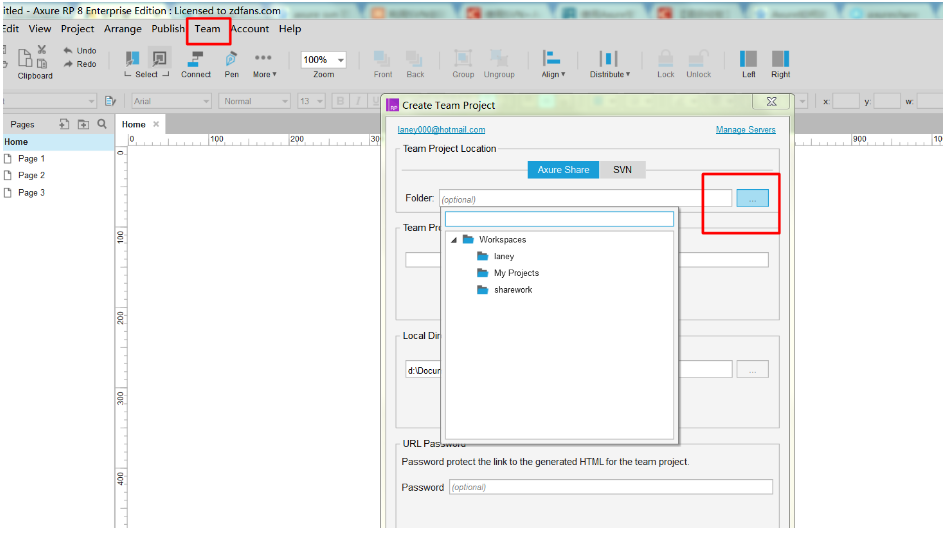
Task: Switch to the SVN tab
Action: (x=622, y=170)
